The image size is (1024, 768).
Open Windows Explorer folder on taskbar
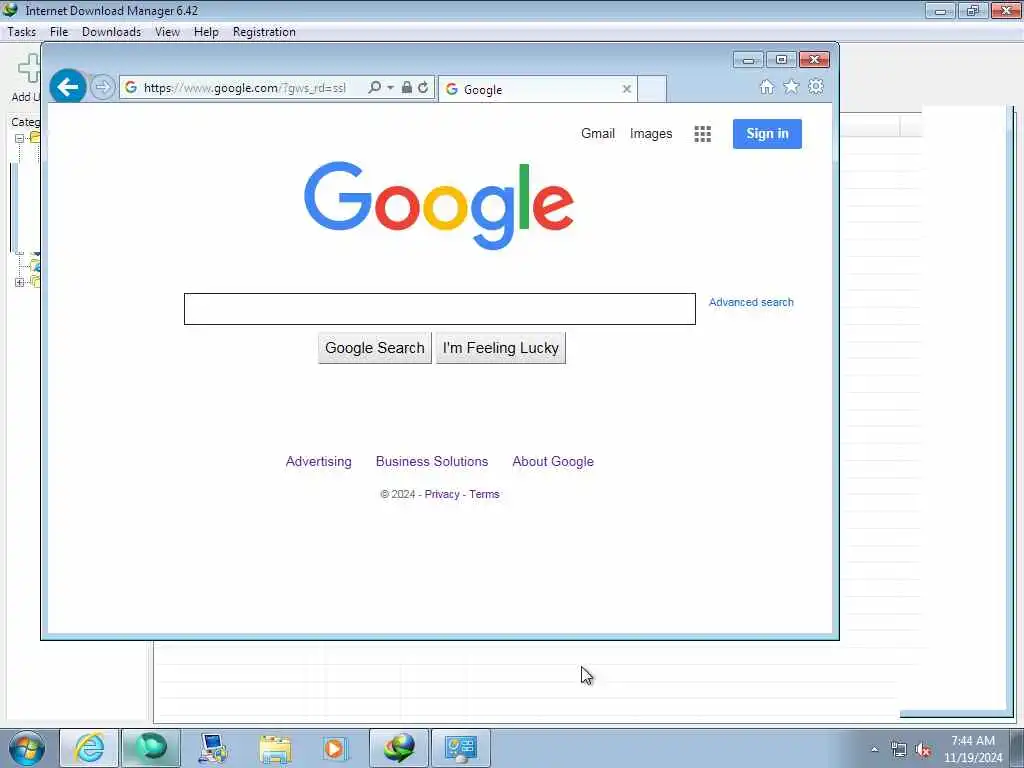(275, 748)
